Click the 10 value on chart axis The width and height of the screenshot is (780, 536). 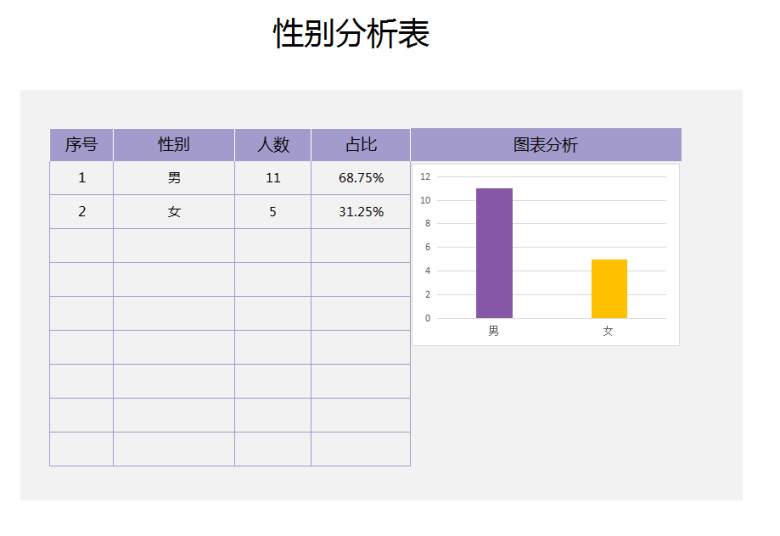(x=425, y=200)
